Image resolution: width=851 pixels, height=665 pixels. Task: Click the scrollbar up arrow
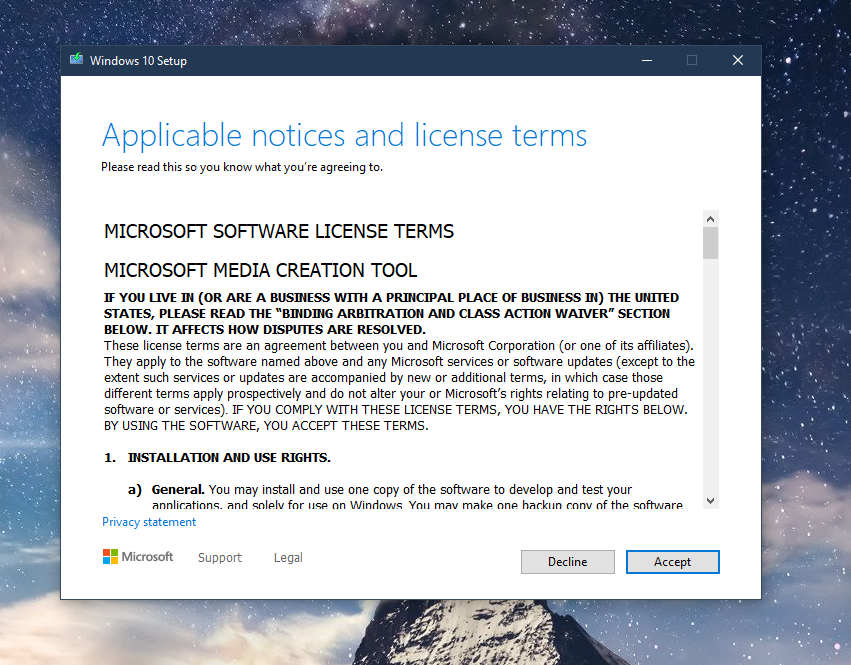[710, 219]
